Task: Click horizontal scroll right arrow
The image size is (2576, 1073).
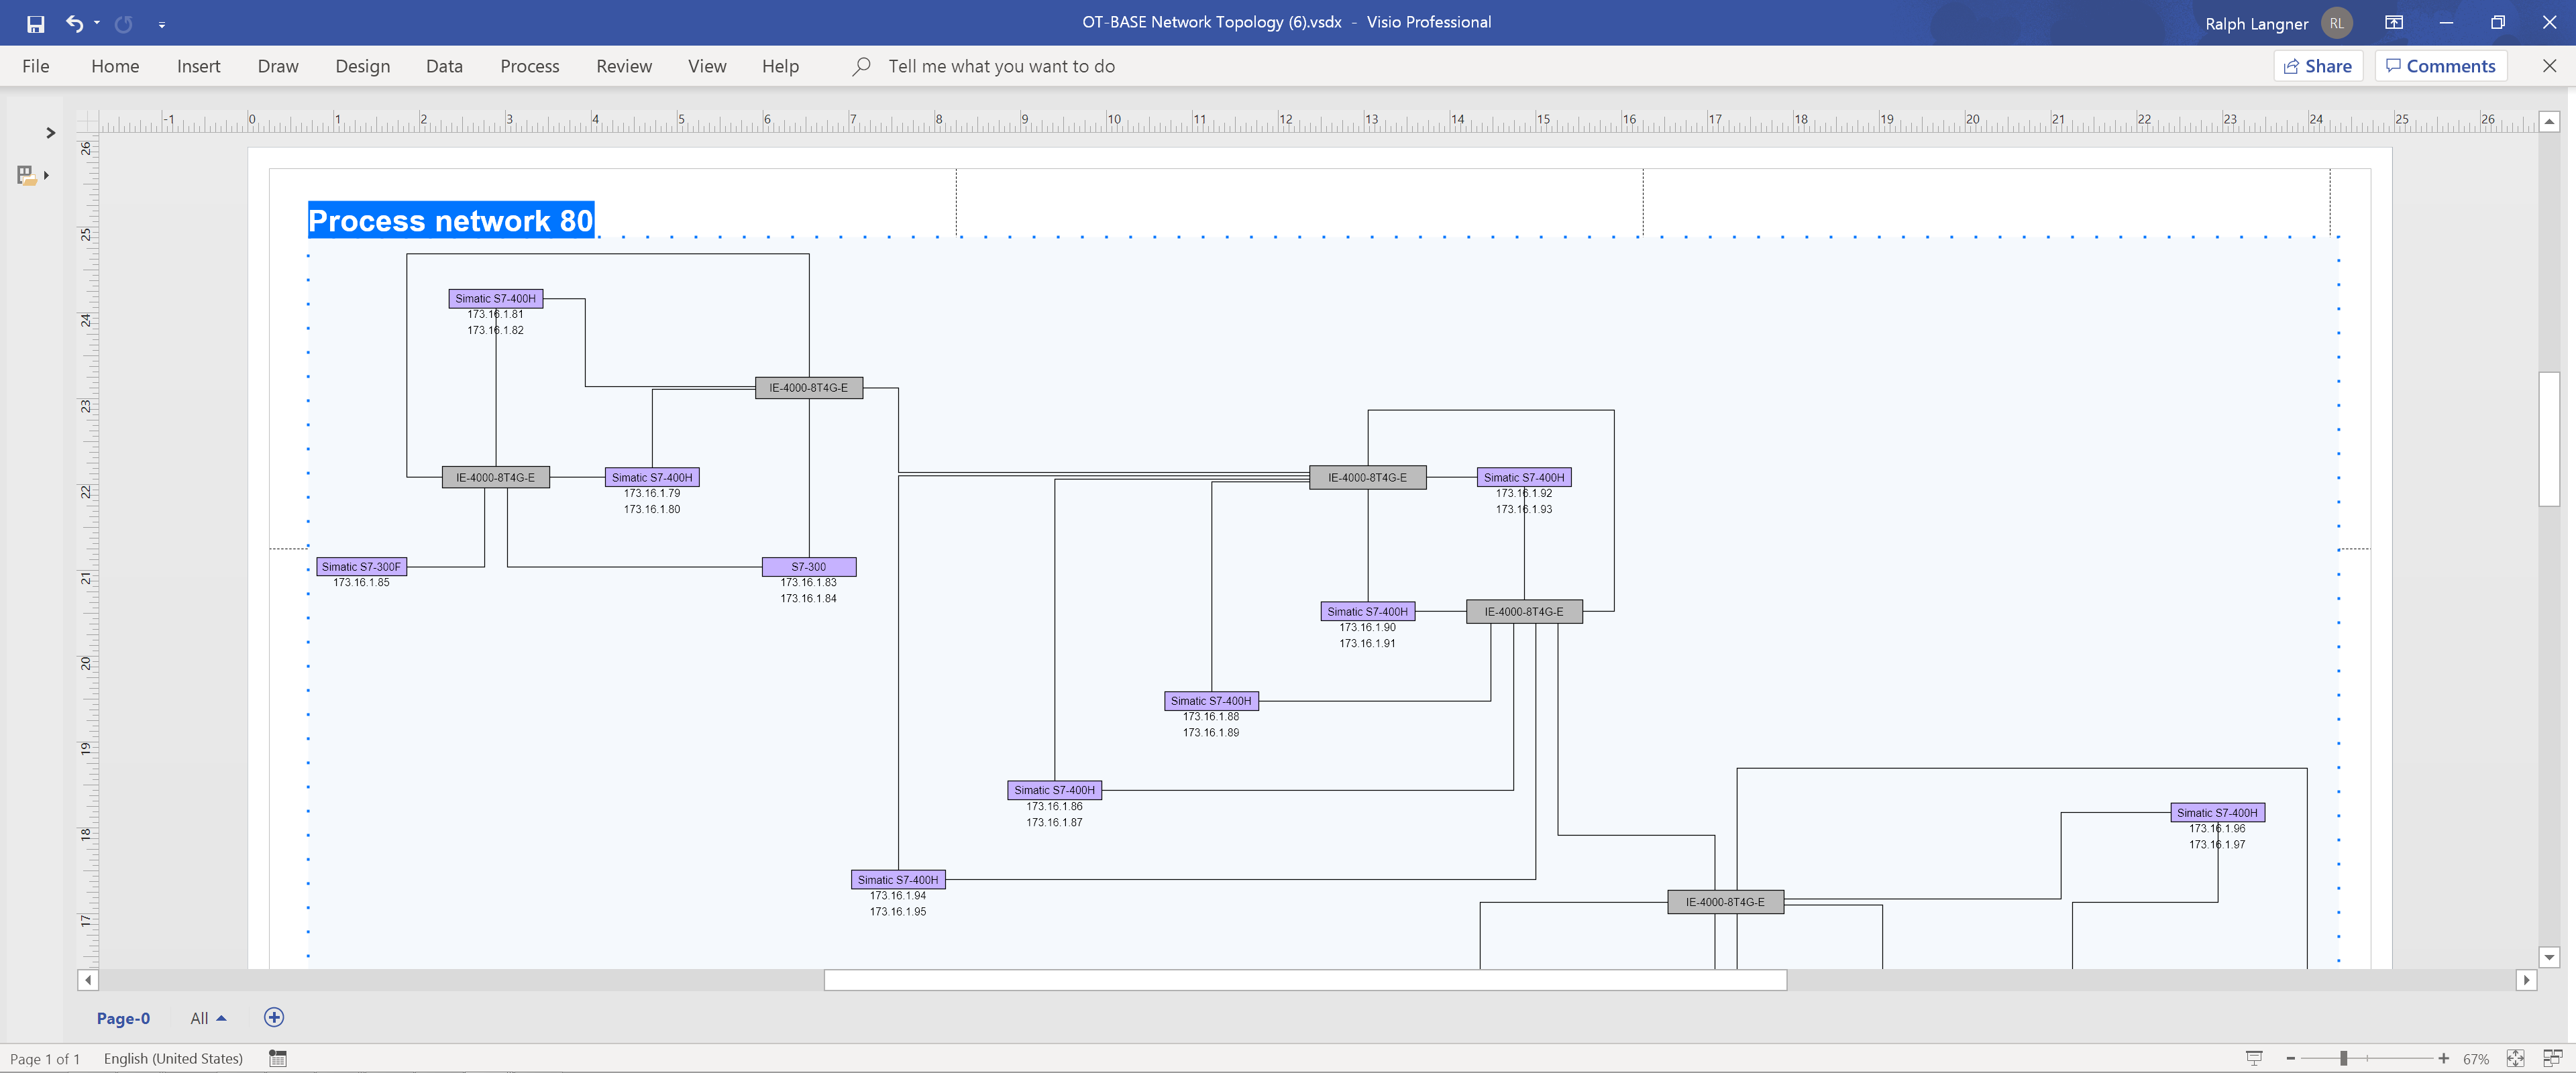Action: coord(2526,980)
